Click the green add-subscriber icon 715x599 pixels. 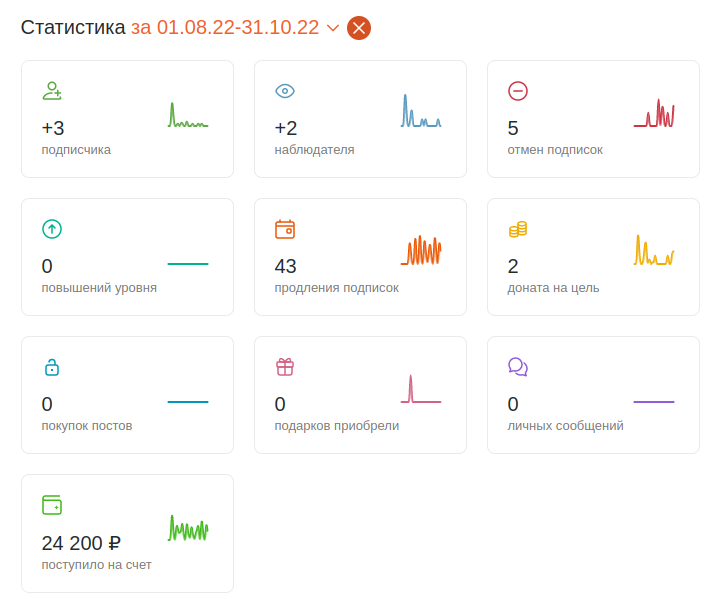coord(52,91)
